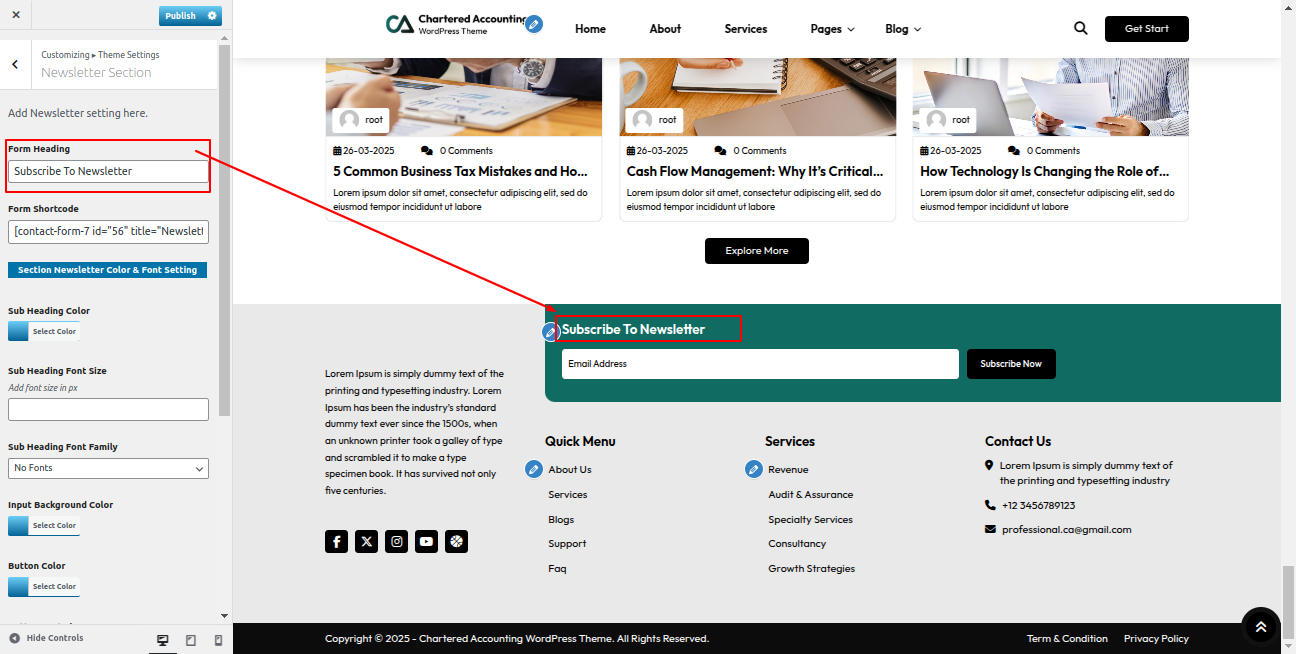Go to the About menu item

[665, 29]
